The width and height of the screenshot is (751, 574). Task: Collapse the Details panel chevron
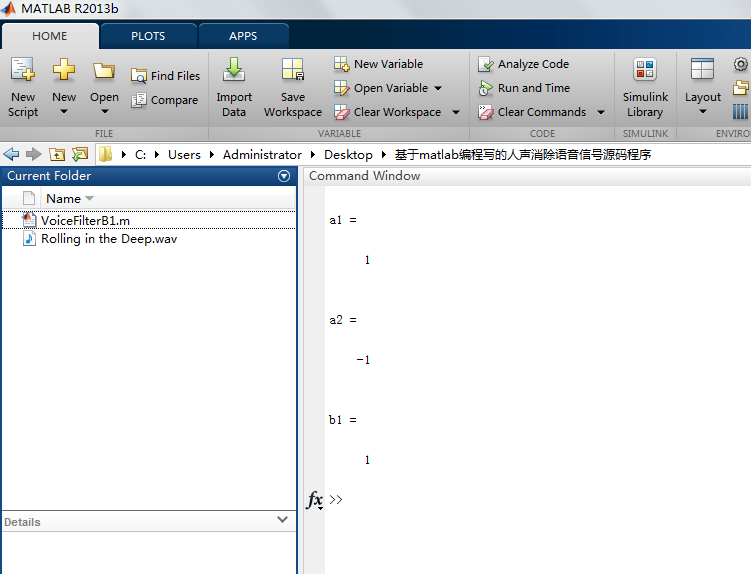coord(283,520)
